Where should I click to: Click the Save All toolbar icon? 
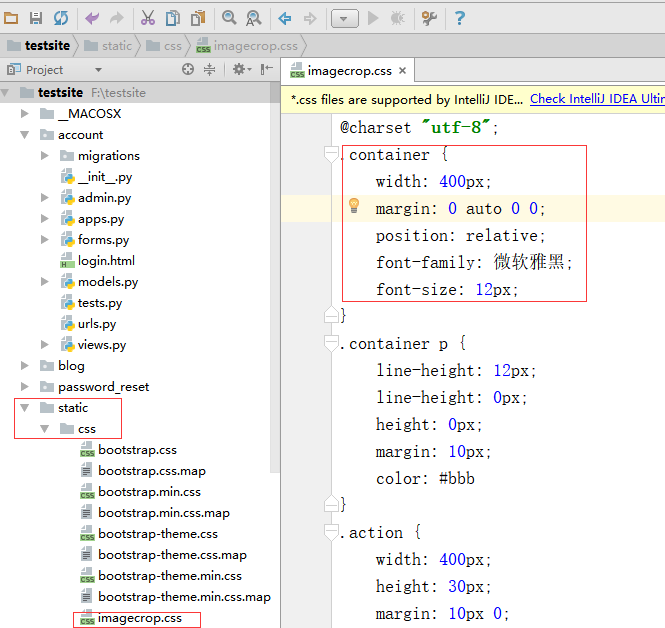[x=36, y=18]
